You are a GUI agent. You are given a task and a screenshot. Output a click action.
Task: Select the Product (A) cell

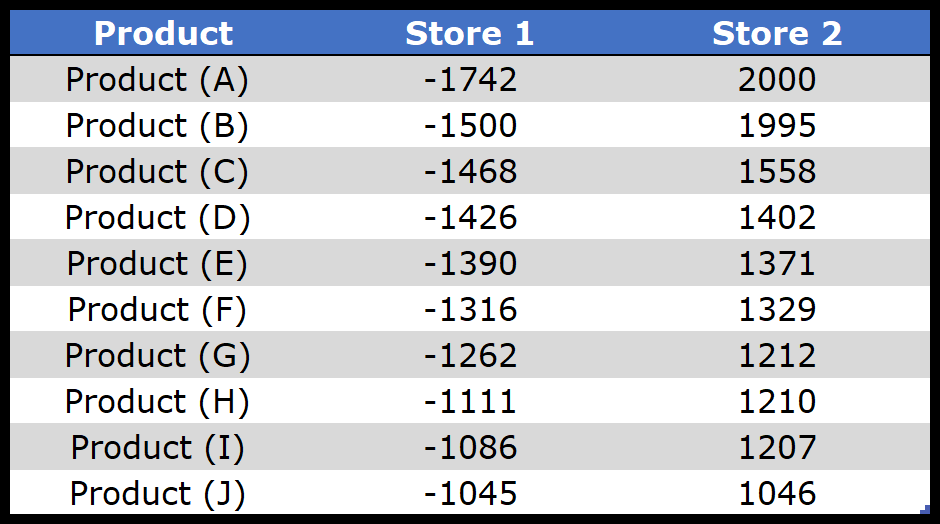pos(157,79)
